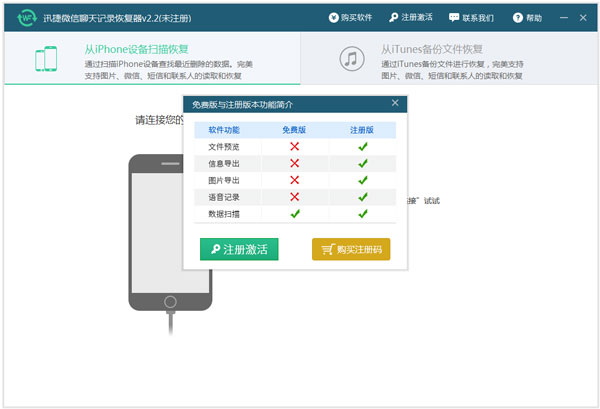The height and width of the screenshot is (409, 600).
Task: Select the 数据扫描 row label
Action: pos(224,214)
